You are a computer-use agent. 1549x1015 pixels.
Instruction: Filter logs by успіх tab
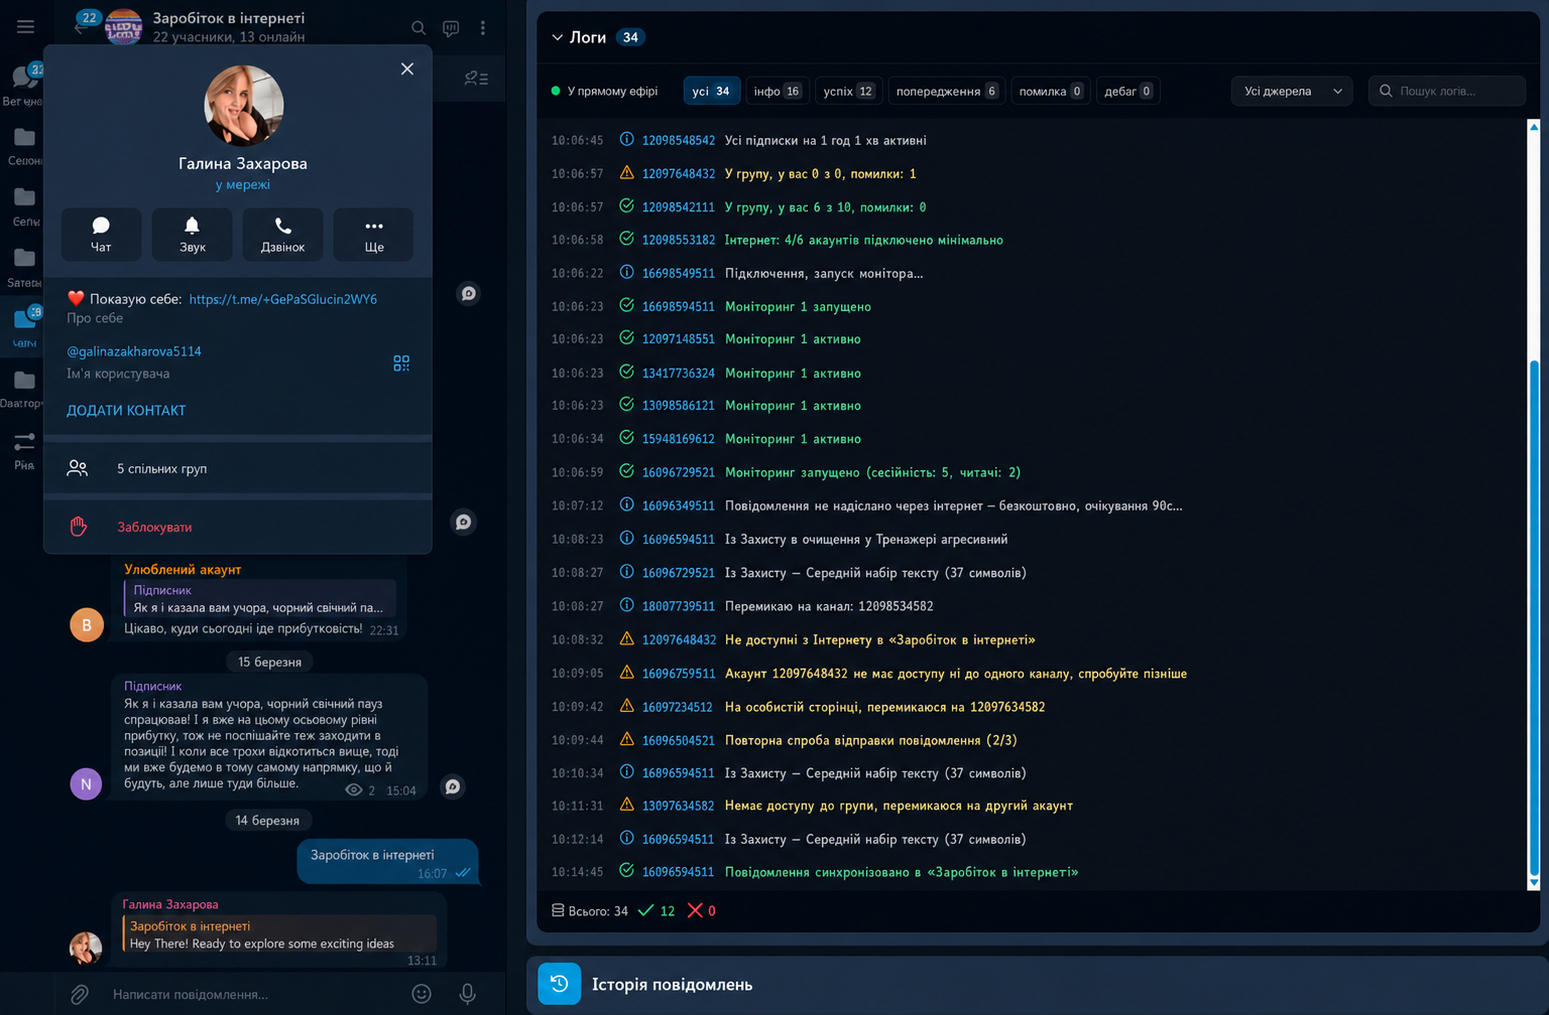(x=848, y=91)
